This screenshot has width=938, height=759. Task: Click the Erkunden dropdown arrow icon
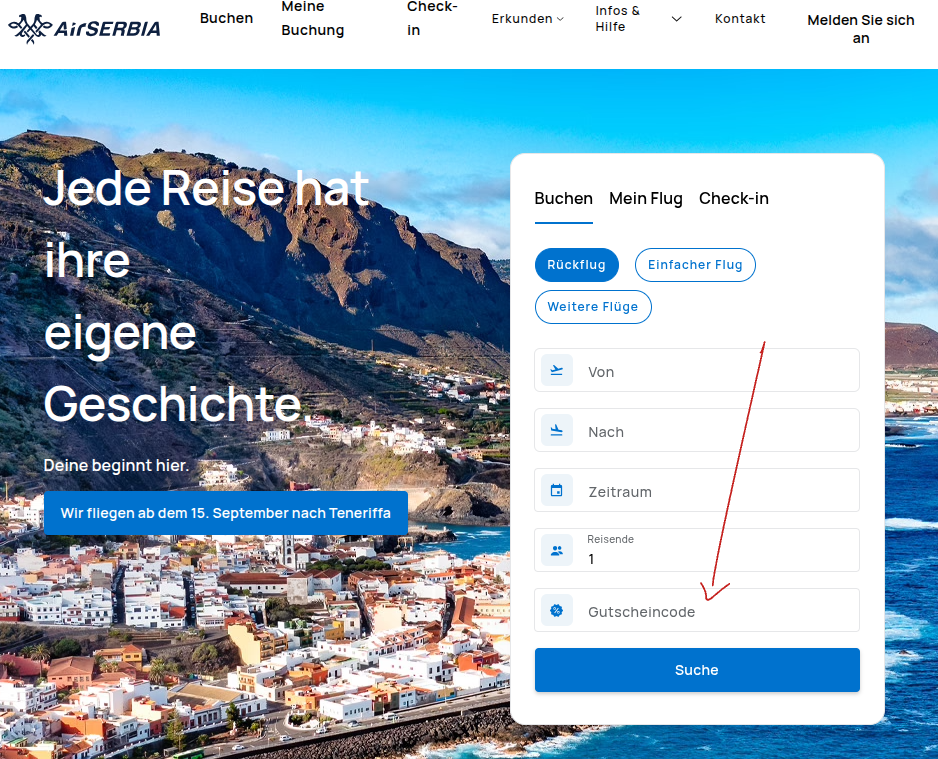[558, 17]
